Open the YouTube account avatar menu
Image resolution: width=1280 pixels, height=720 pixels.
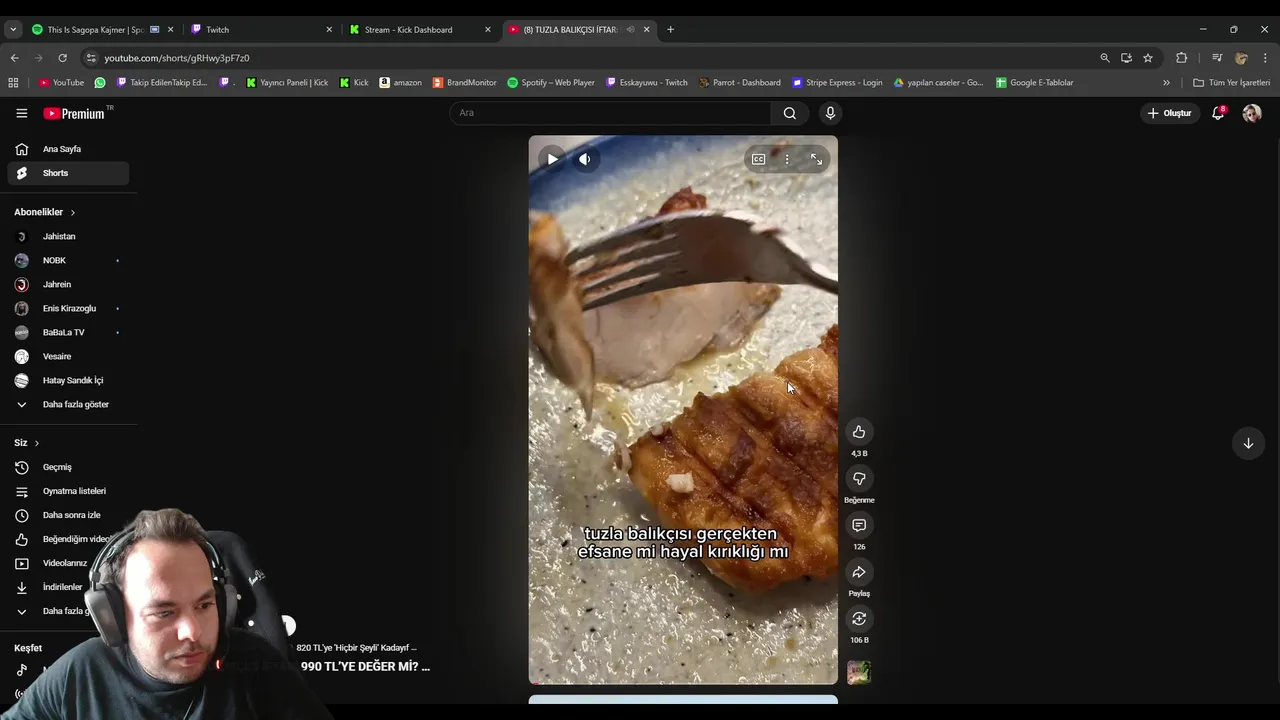coord(1252,113)
